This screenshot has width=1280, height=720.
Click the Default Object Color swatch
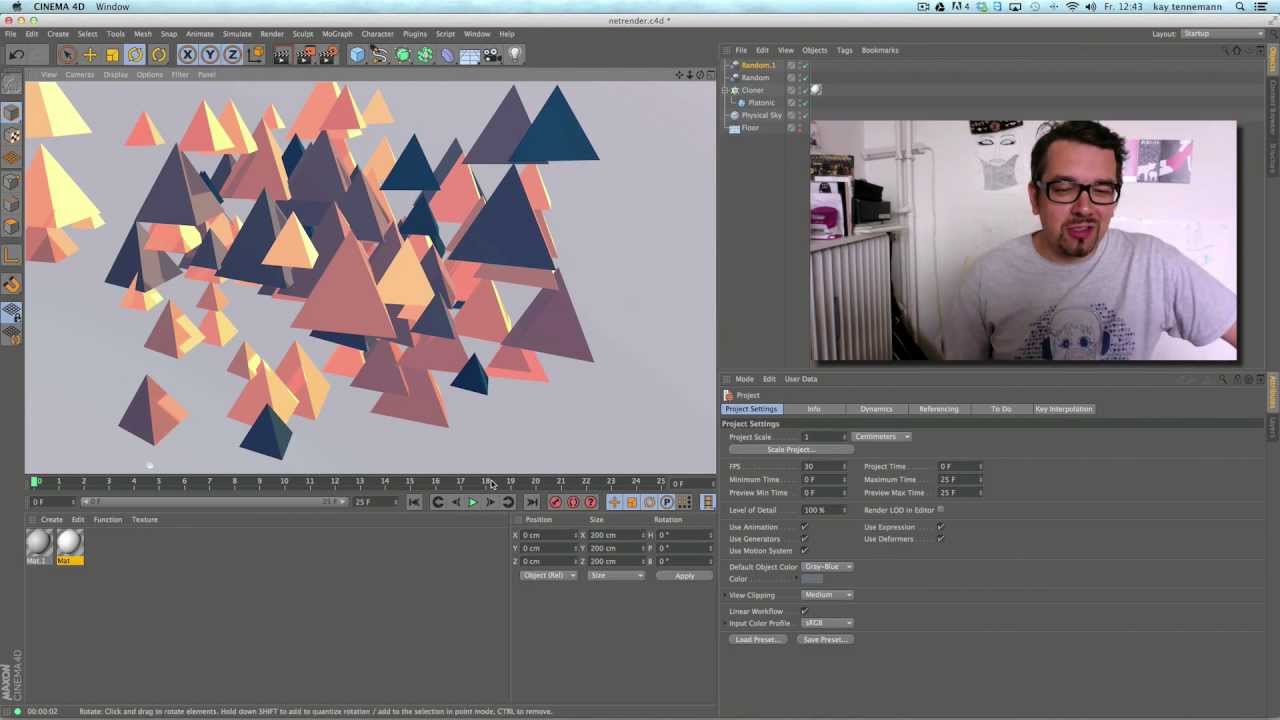(x=811, y=579)
